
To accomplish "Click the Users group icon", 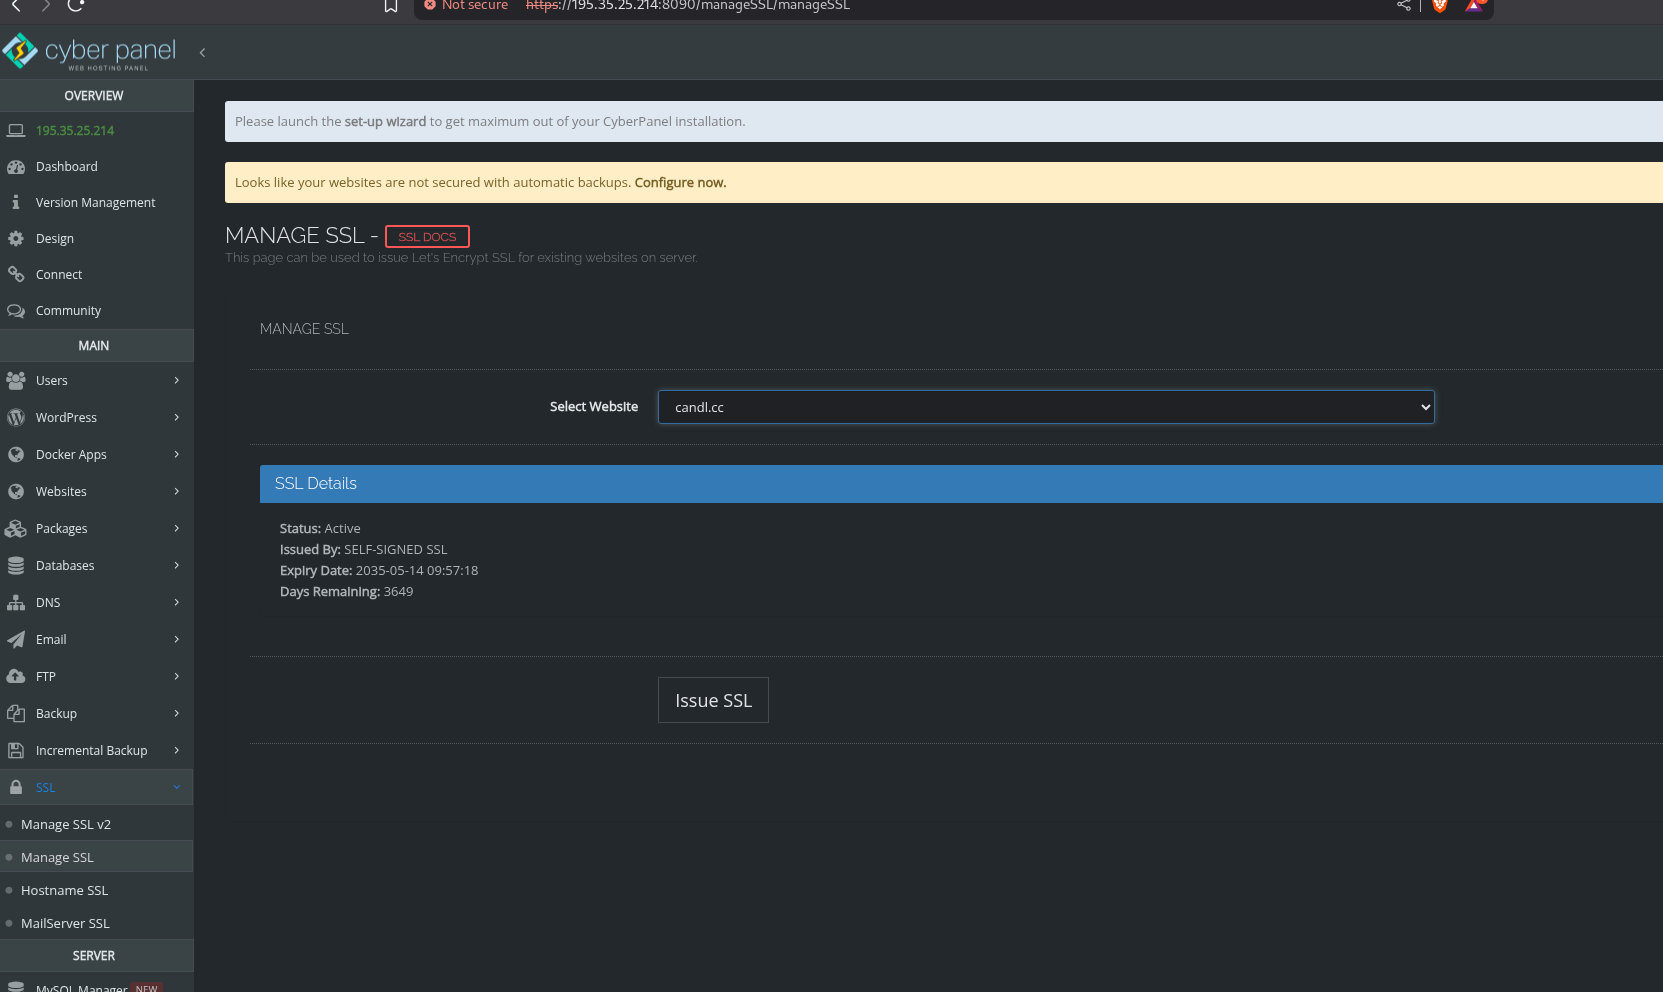I will 16,380.
